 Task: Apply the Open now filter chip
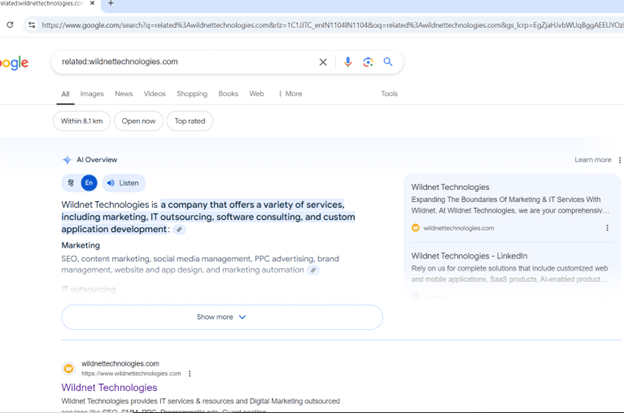138,121
